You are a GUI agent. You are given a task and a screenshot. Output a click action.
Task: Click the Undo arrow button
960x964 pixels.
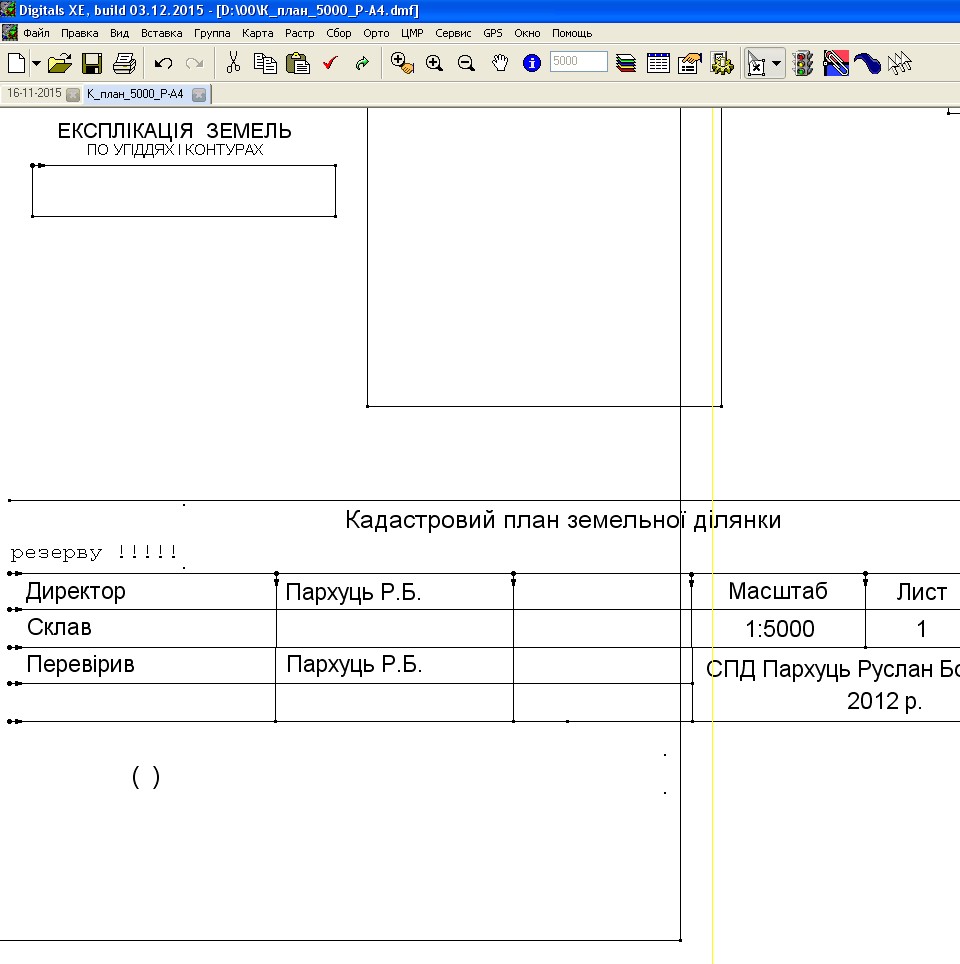164,63
